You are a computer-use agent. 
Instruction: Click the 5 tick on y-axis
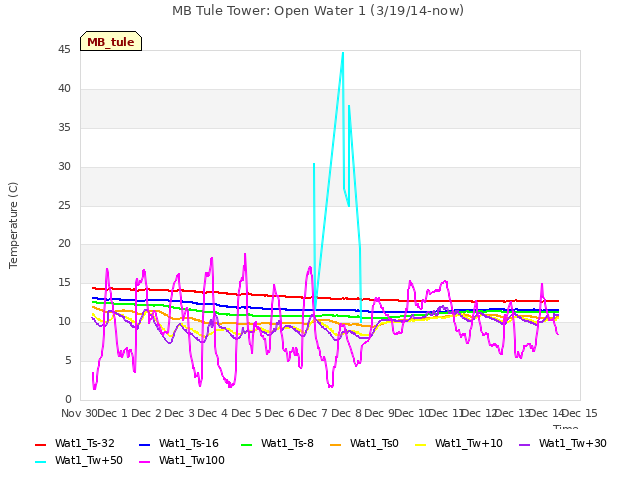pyautogui.click(x=68, y=360)
